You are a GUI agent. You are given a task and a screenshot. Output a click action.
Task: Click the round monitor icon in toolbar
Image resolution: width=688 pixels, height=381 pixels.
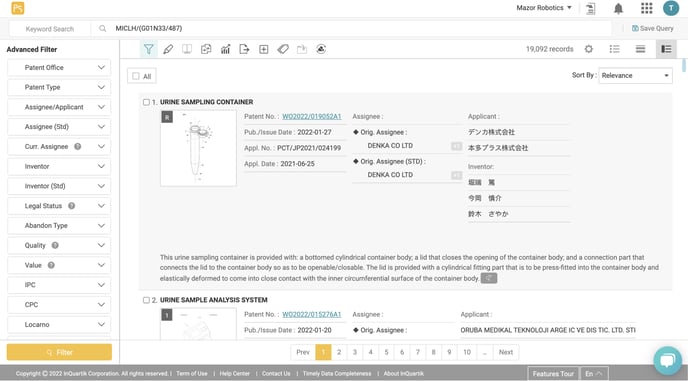pos(321,49)
